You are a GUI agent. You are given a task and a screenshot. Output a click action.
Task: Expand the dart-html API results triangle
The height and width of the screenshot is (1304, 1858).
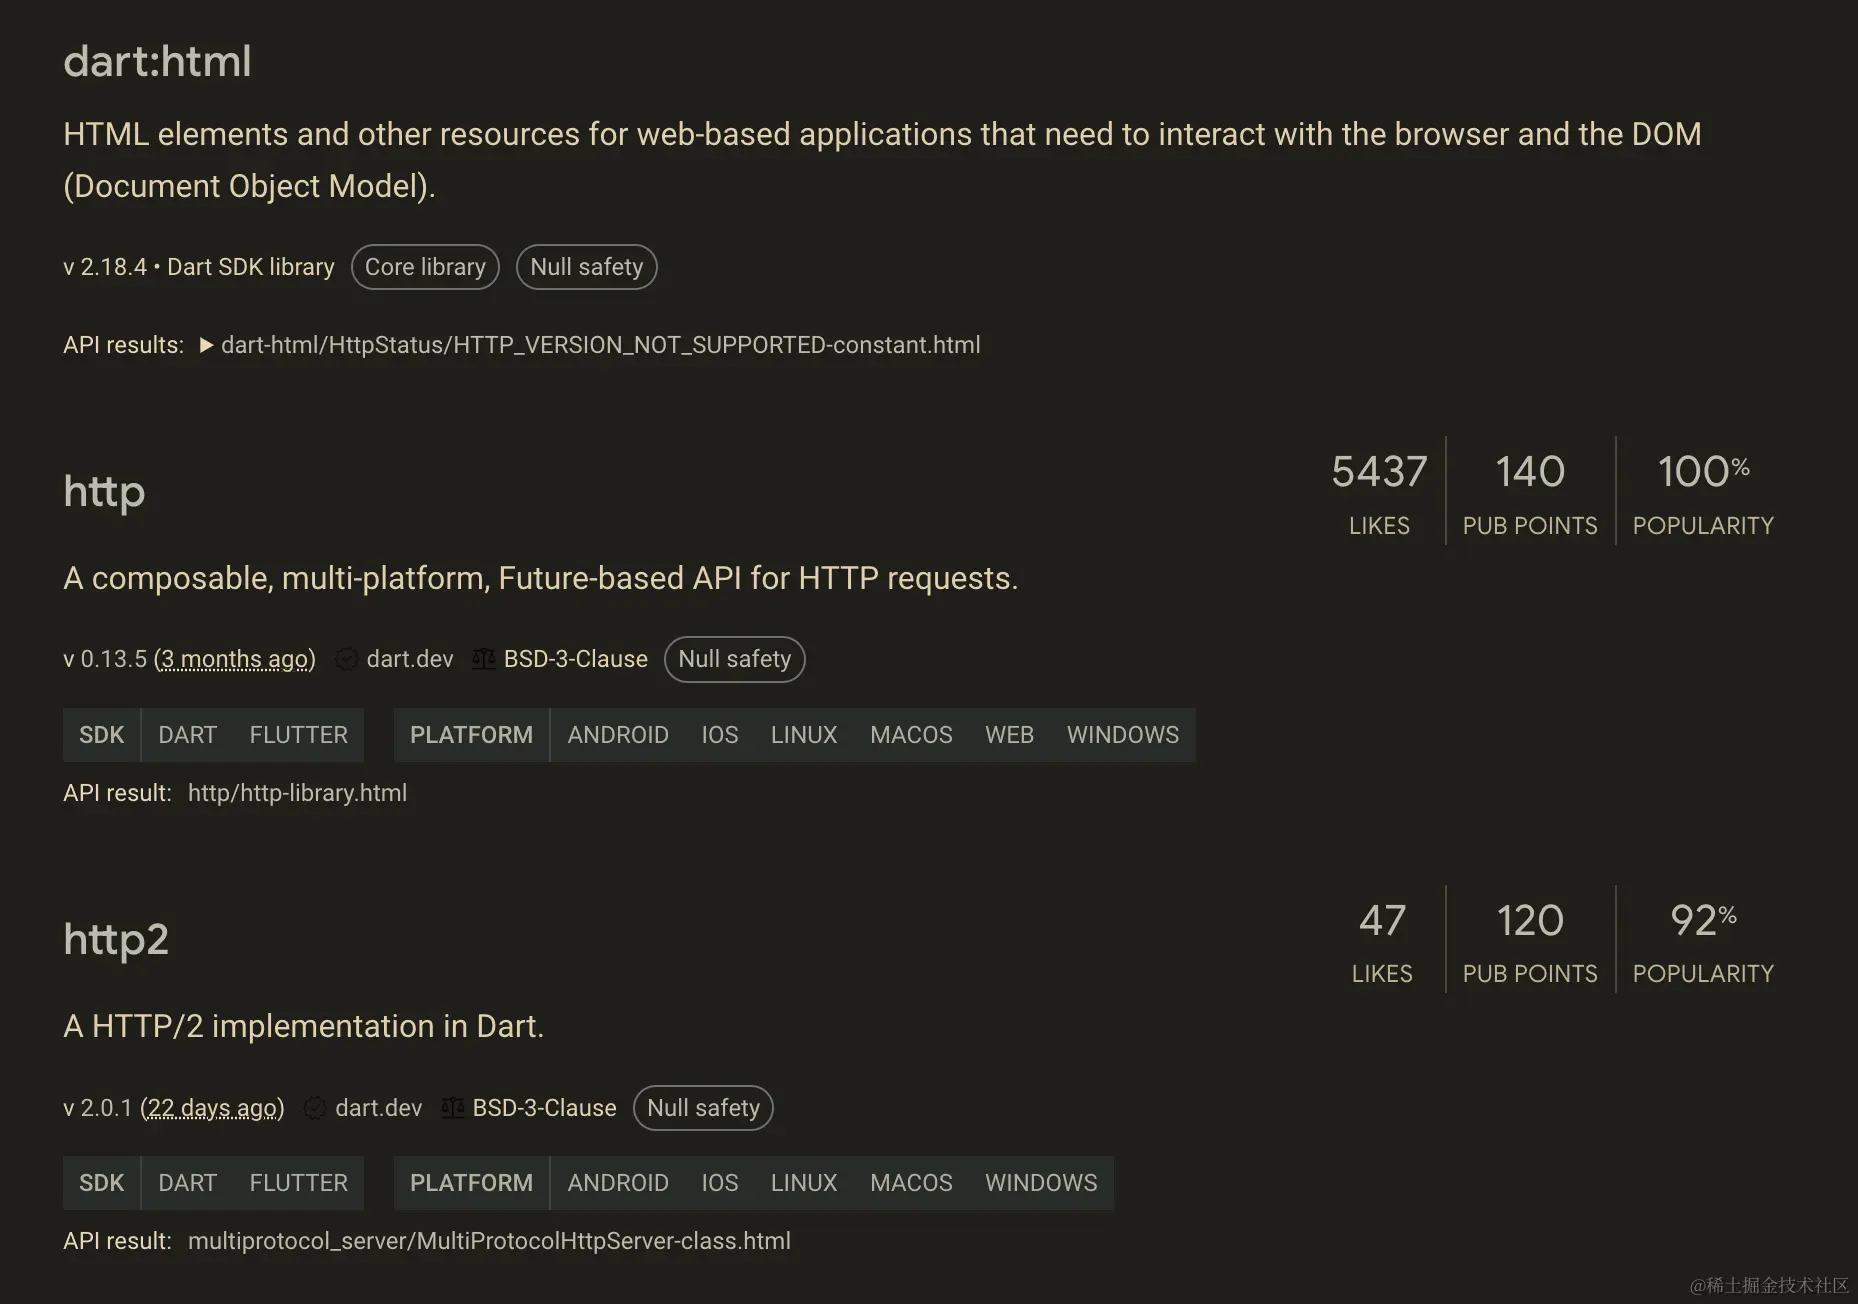(206, 345)
